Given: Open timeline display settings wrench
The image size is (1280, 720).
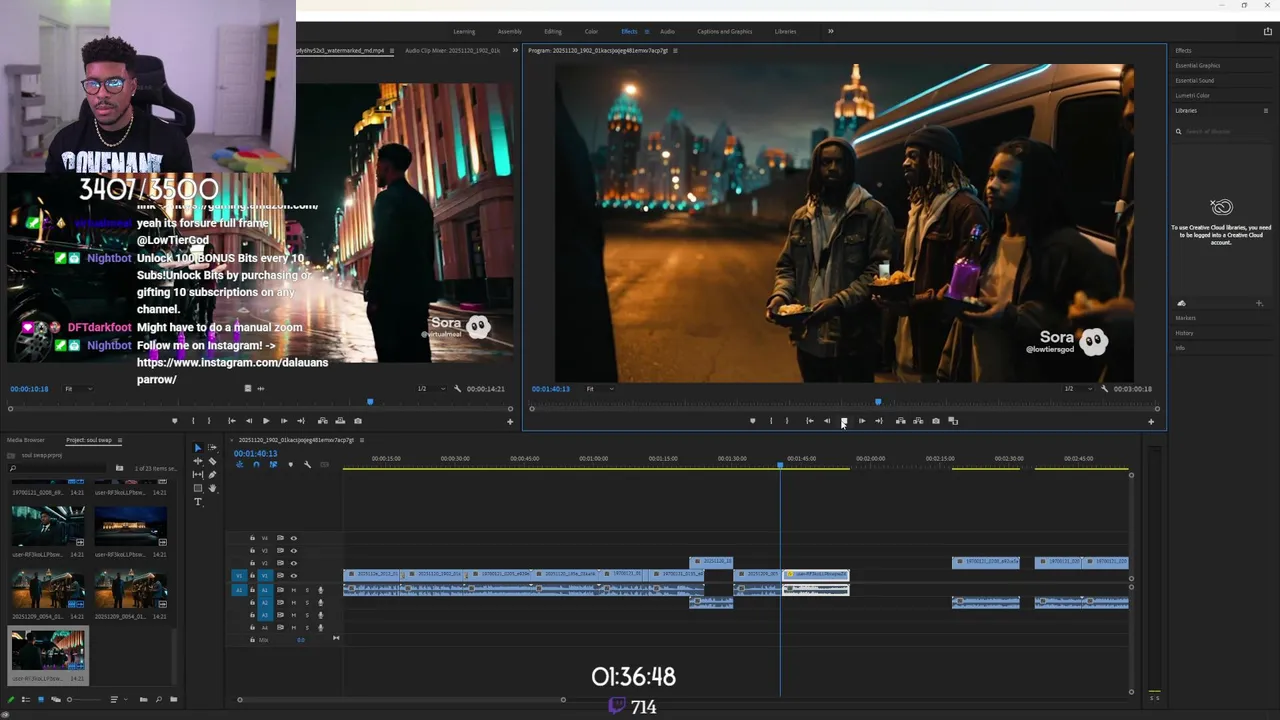Looking at the screenshot, I should 307,464.
